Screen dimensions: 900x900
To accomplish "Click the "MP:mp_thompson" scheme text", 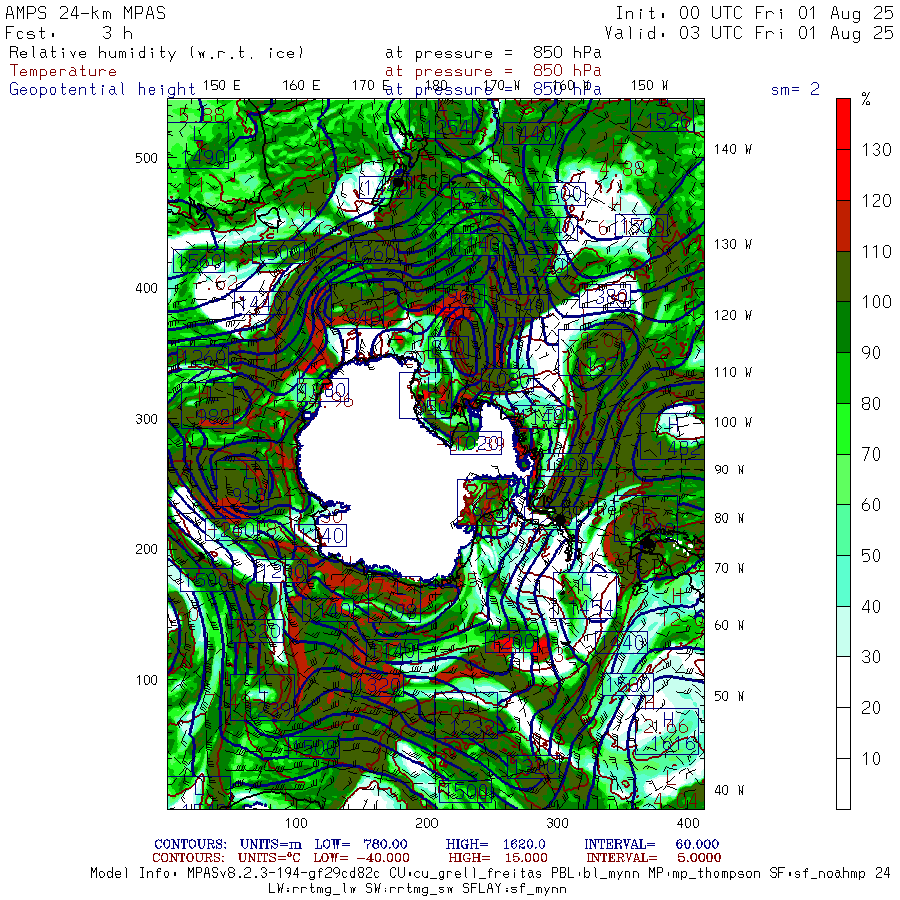I will [705, 874].
